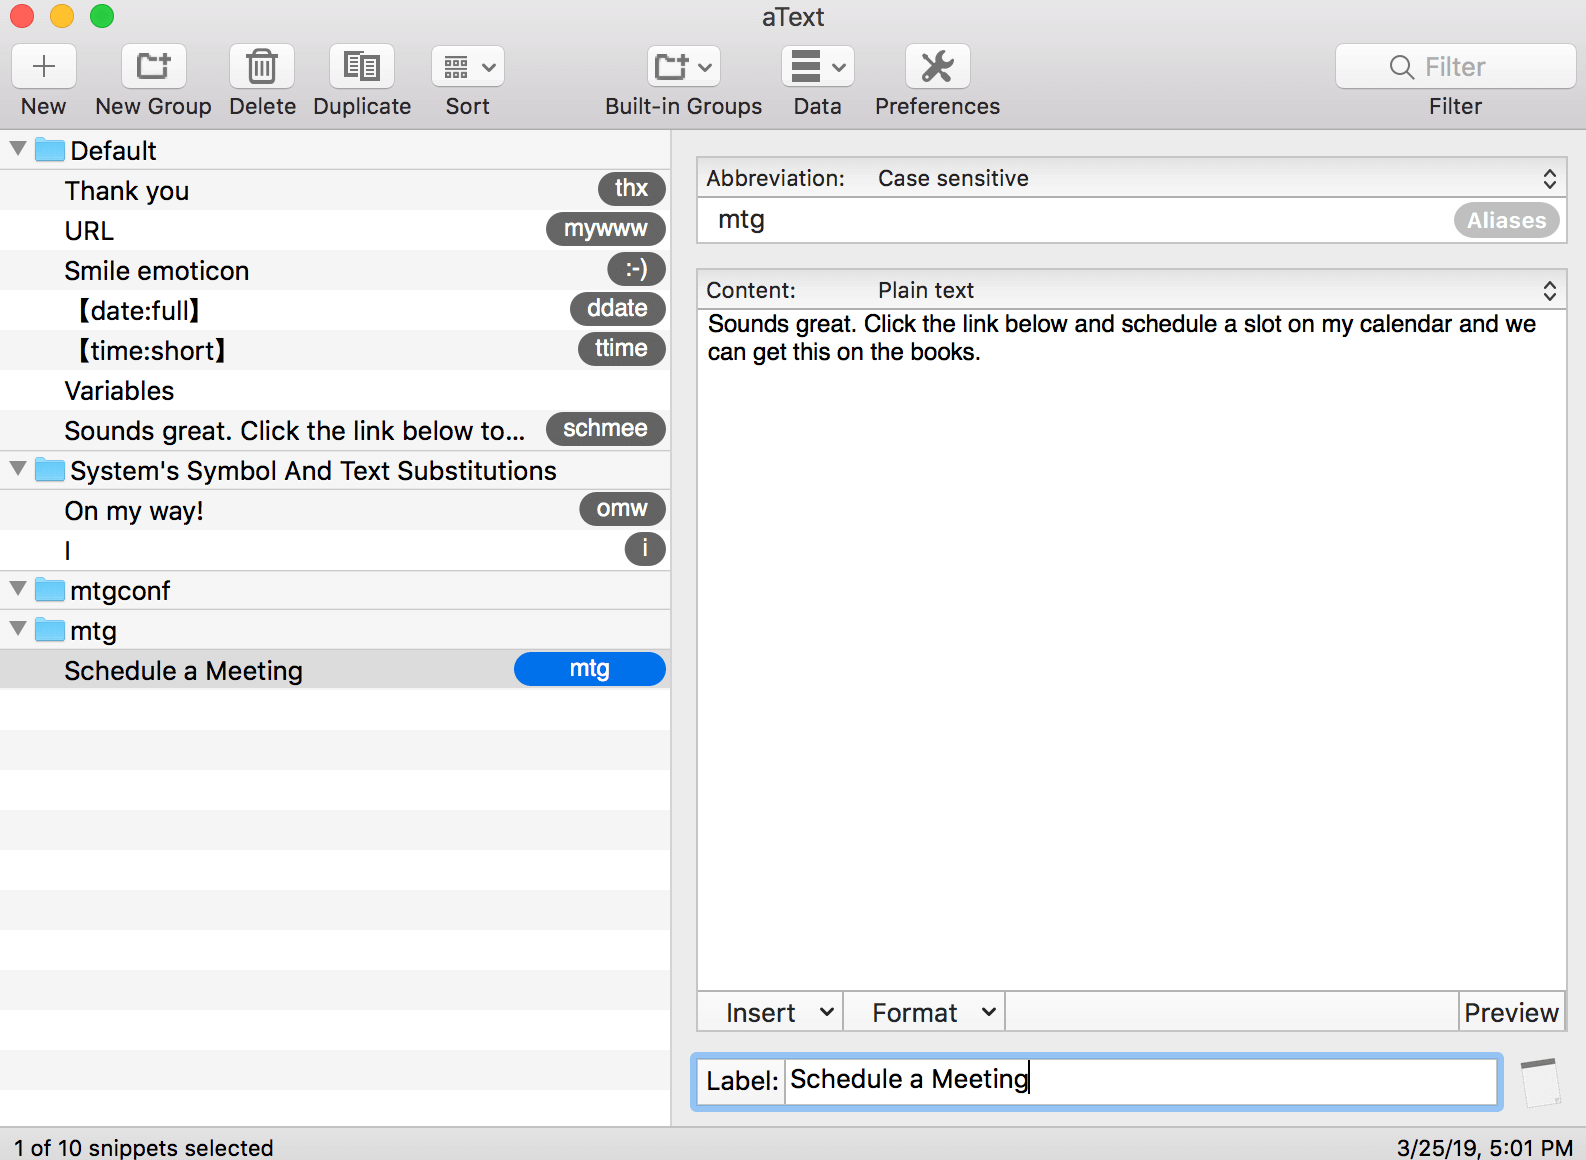Select the Variables snippet
1586x1160 pixels.
tap(335, 390)
